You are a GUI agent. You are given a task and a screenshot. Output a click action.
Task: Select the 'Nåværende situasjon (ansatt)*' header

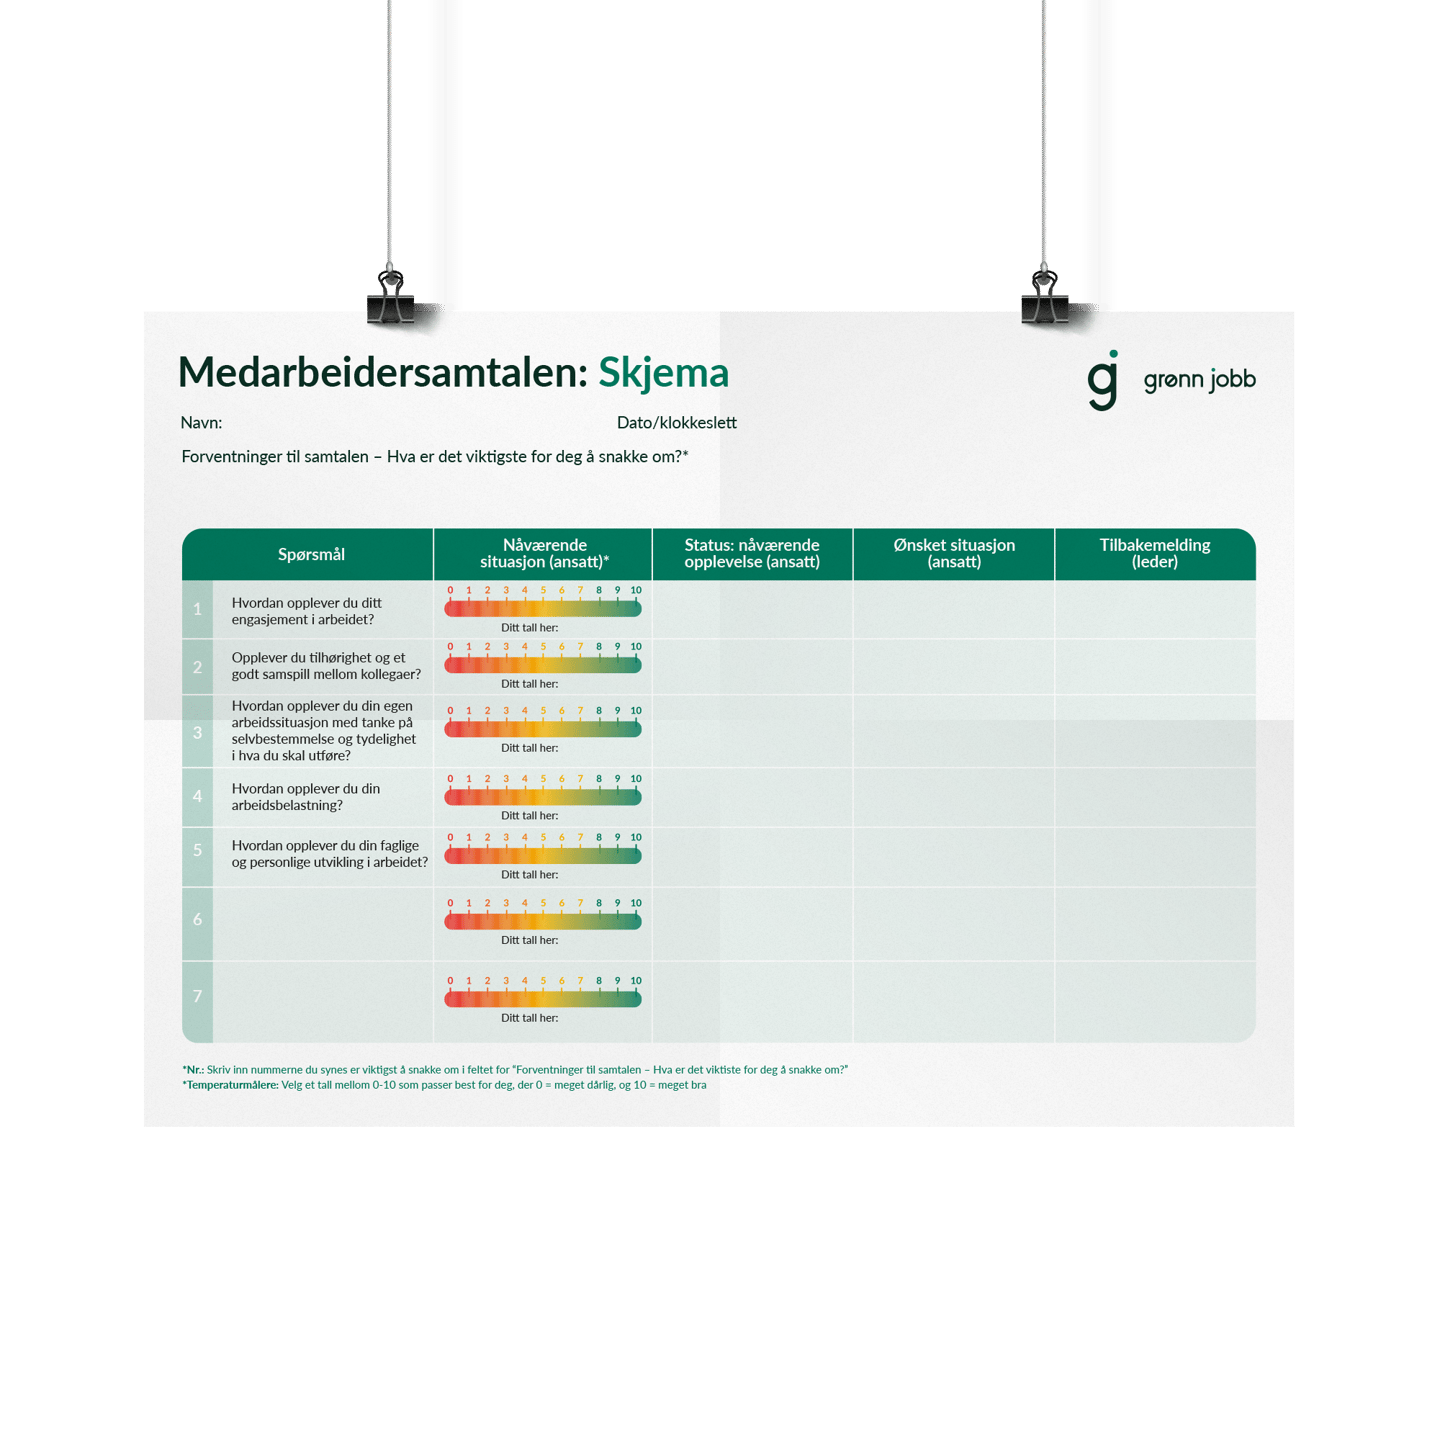[x=544, y=554]
